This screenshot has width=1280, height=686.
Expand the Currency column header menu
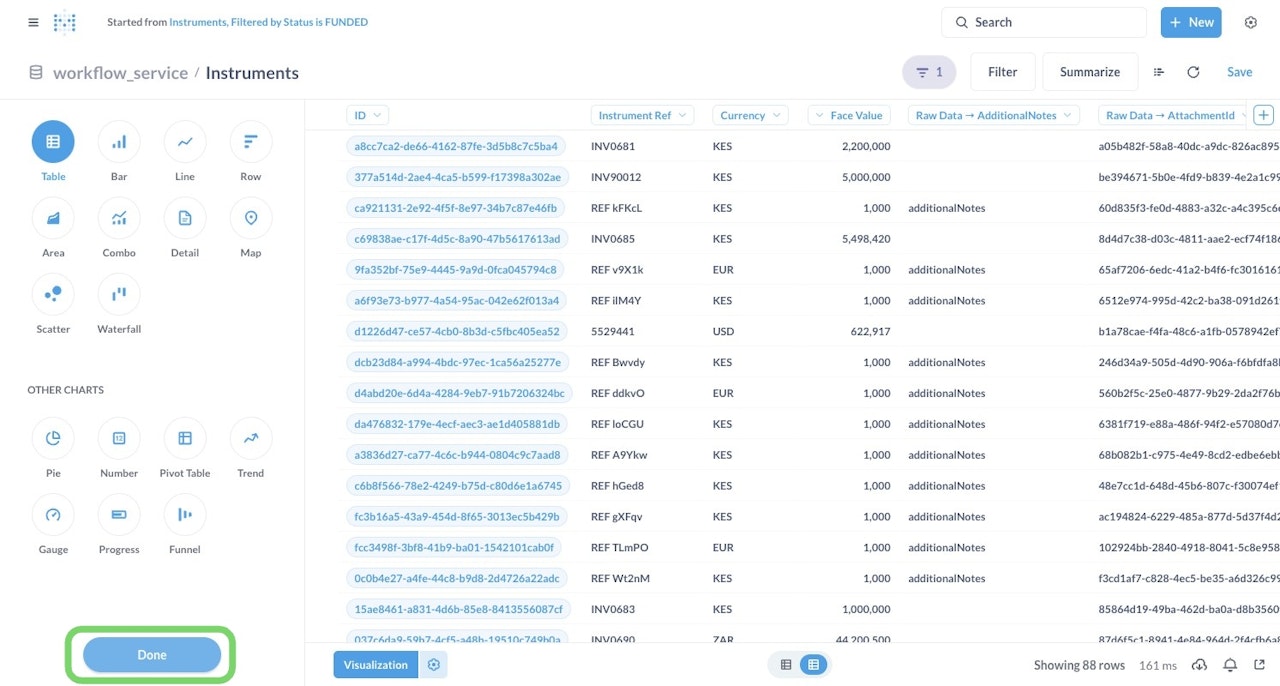[x=750, y=115]
